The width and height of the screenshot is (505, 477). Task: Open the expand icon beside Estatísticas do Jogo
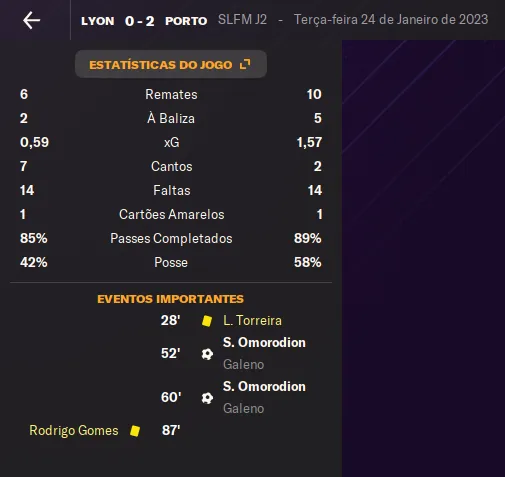click(x=245, y=64)
